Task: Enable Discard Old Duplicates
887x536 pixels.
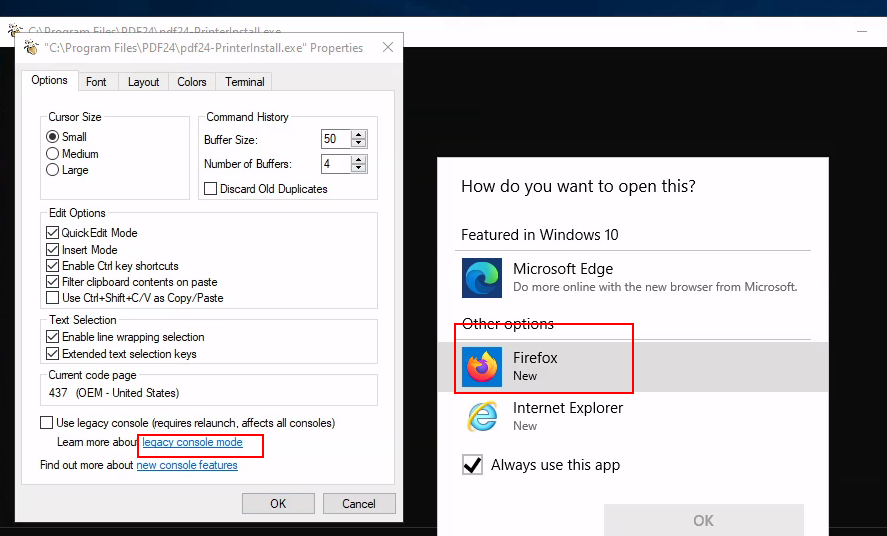Action: tap(210, 189)
